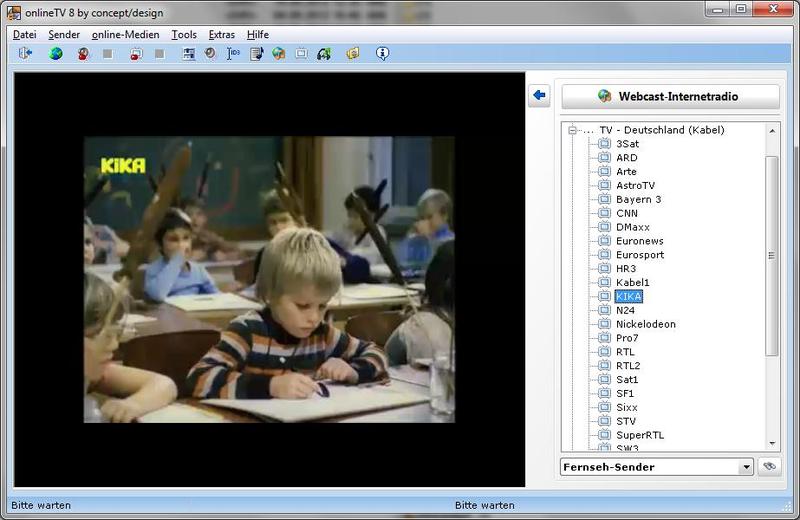Click the TV icon beside Nickelodeon

tap(604, 324)
